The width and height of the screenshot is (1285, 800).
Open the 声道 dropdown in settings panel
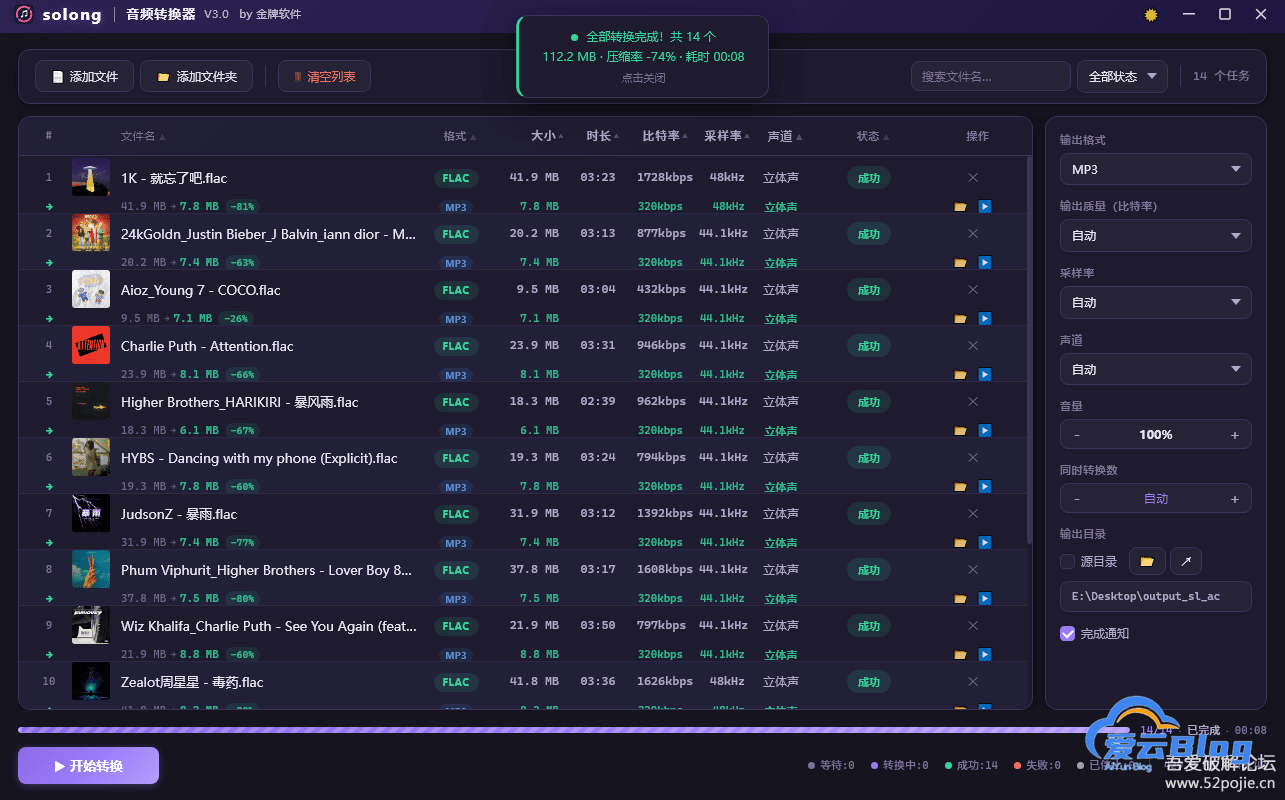click(x=1156, y=370)
